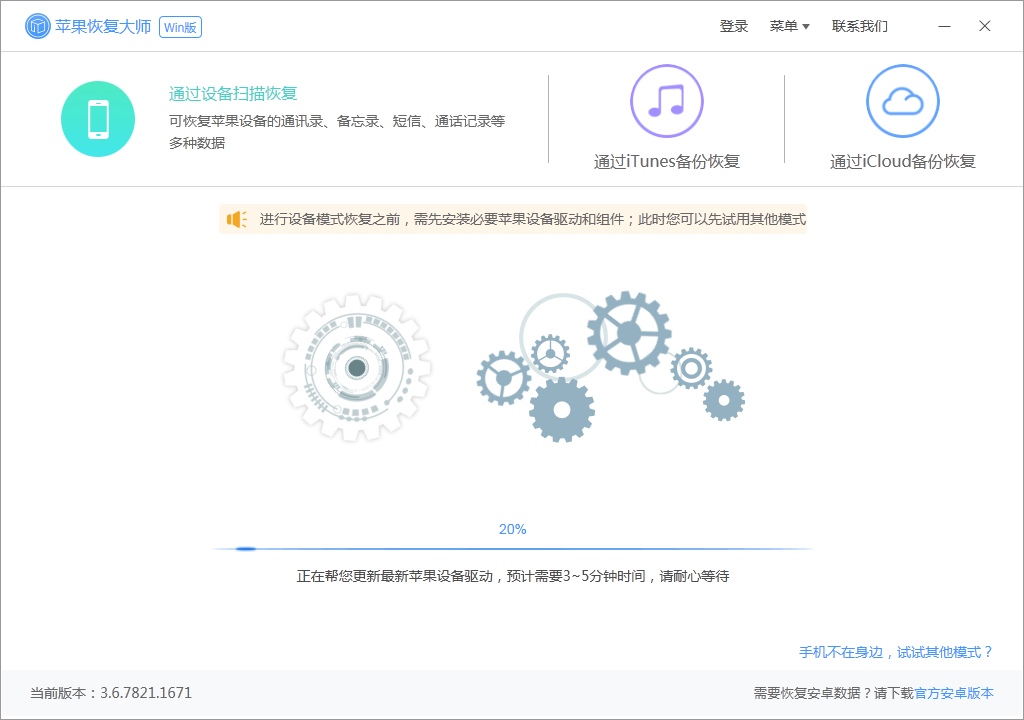Open 联系我们 contact page
1024x720 pixels.
(858, 25)
